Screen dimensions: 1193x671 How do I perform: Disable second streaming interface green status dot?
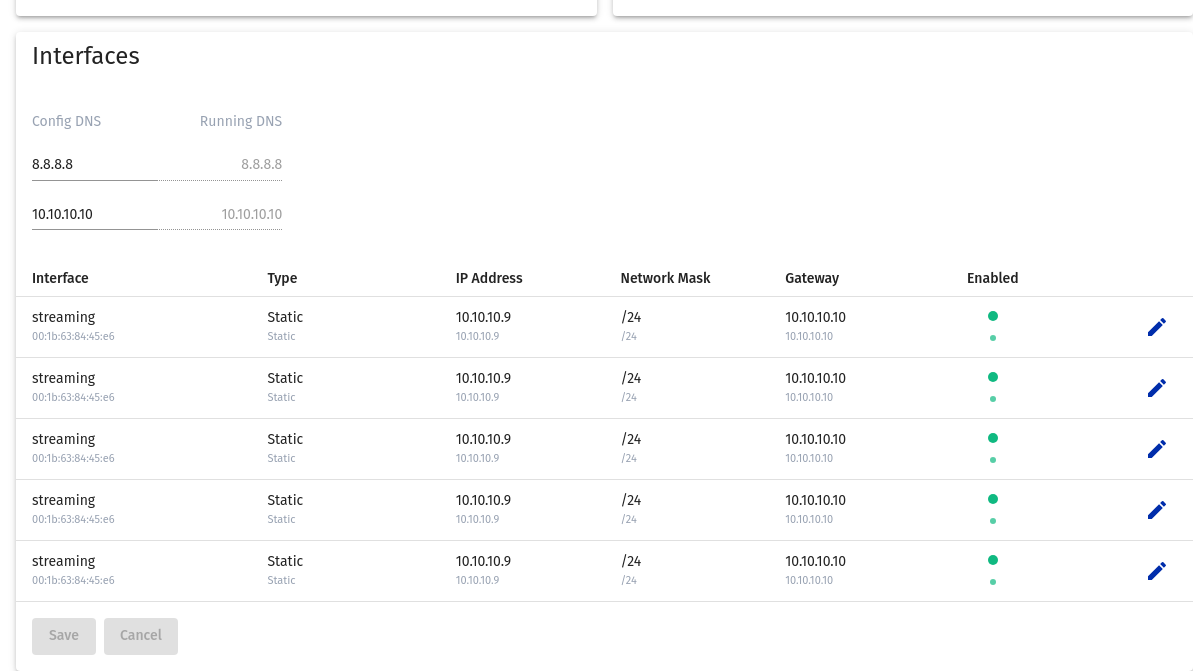pos(992,377)
